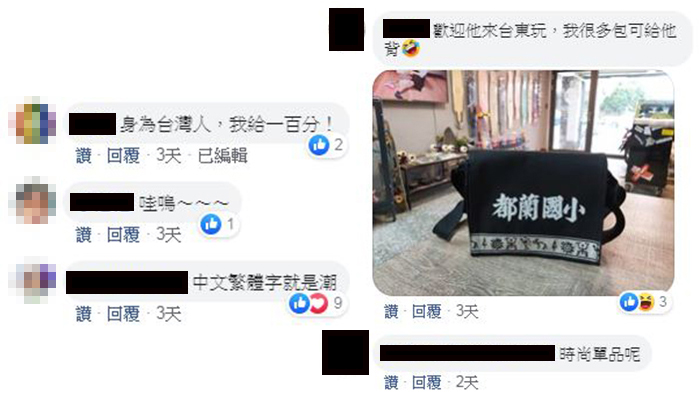Click the like reaction on 身為台灣人 comment
The height and width of the screenshot is (400, 700).
pyautogui.click(x=319, y=145)
